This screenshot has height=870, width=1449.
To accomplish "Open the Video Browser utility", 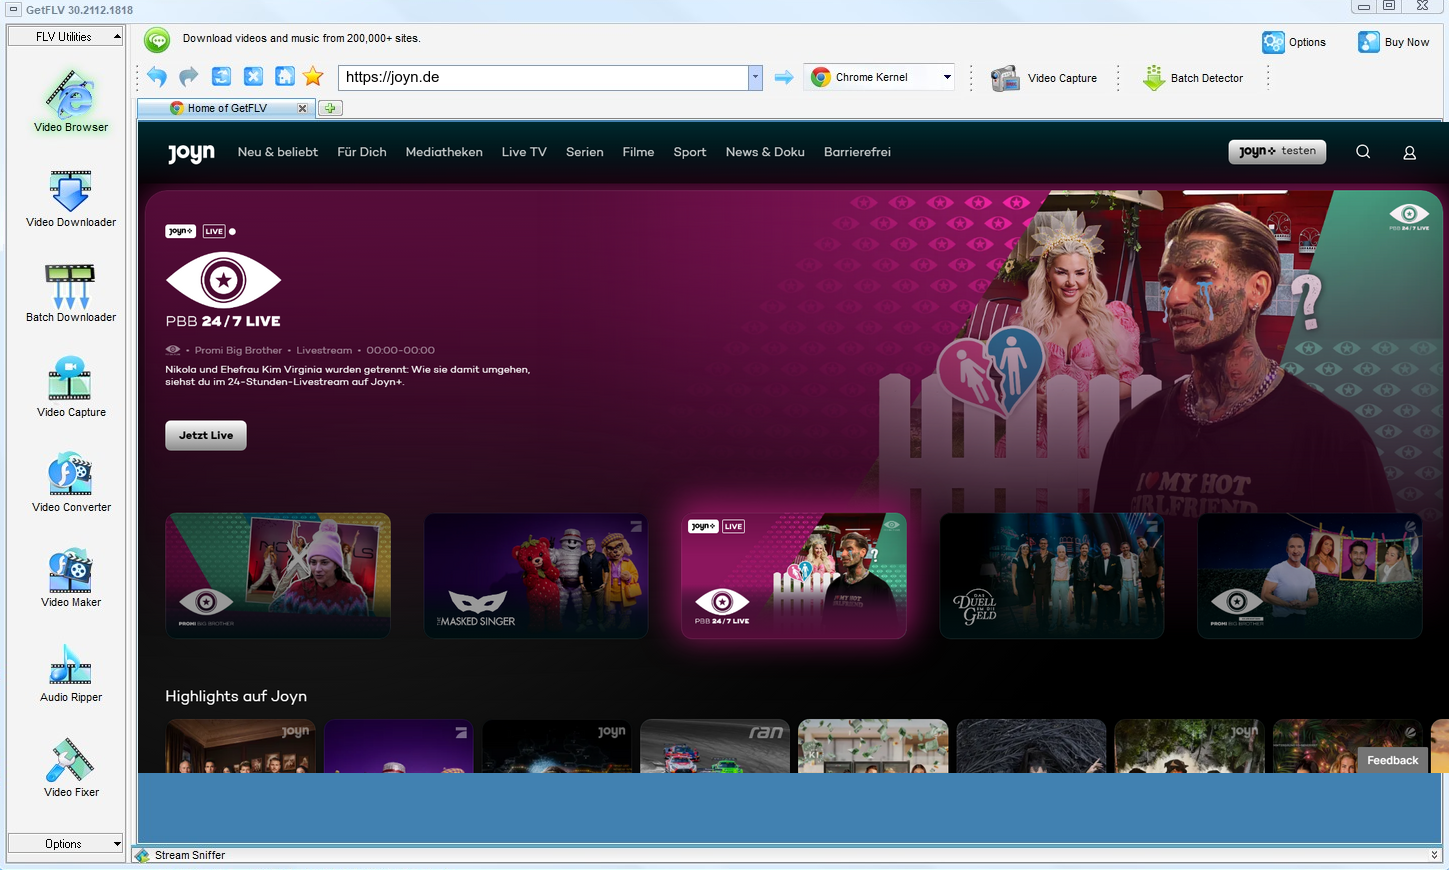I will (71, 101).
